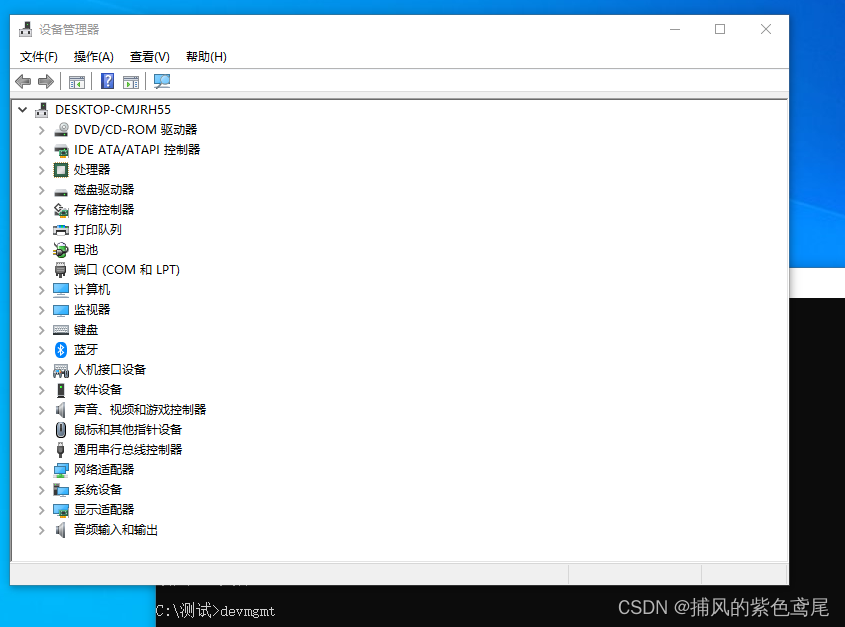
Task: Open the blue question mark Help icon
Action: tap(108, 81)
